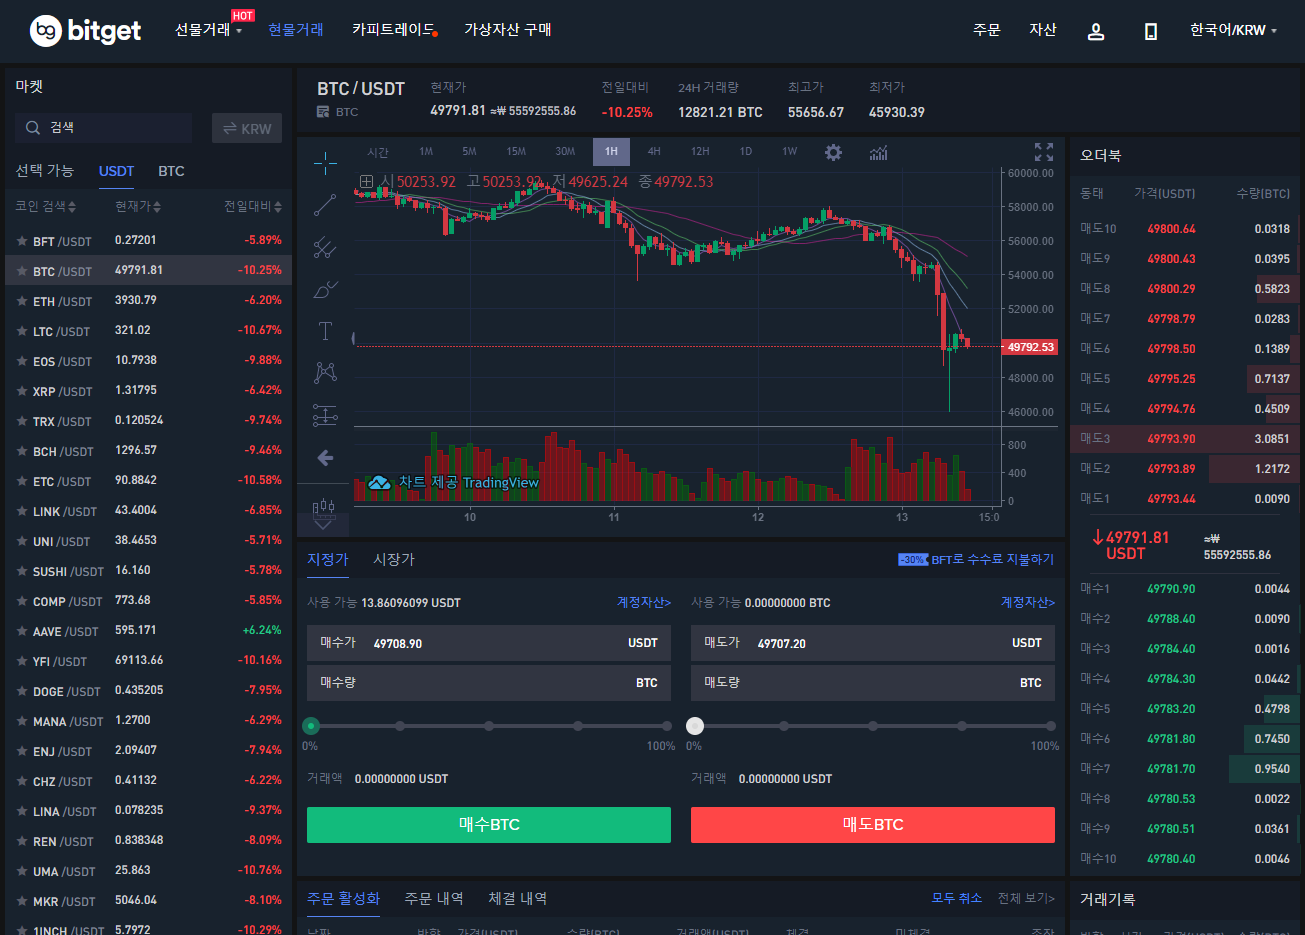The height and width of the screenshot is (935, 1305).
Task: Open 주문 in top navigation
Action: click(987, 30)
